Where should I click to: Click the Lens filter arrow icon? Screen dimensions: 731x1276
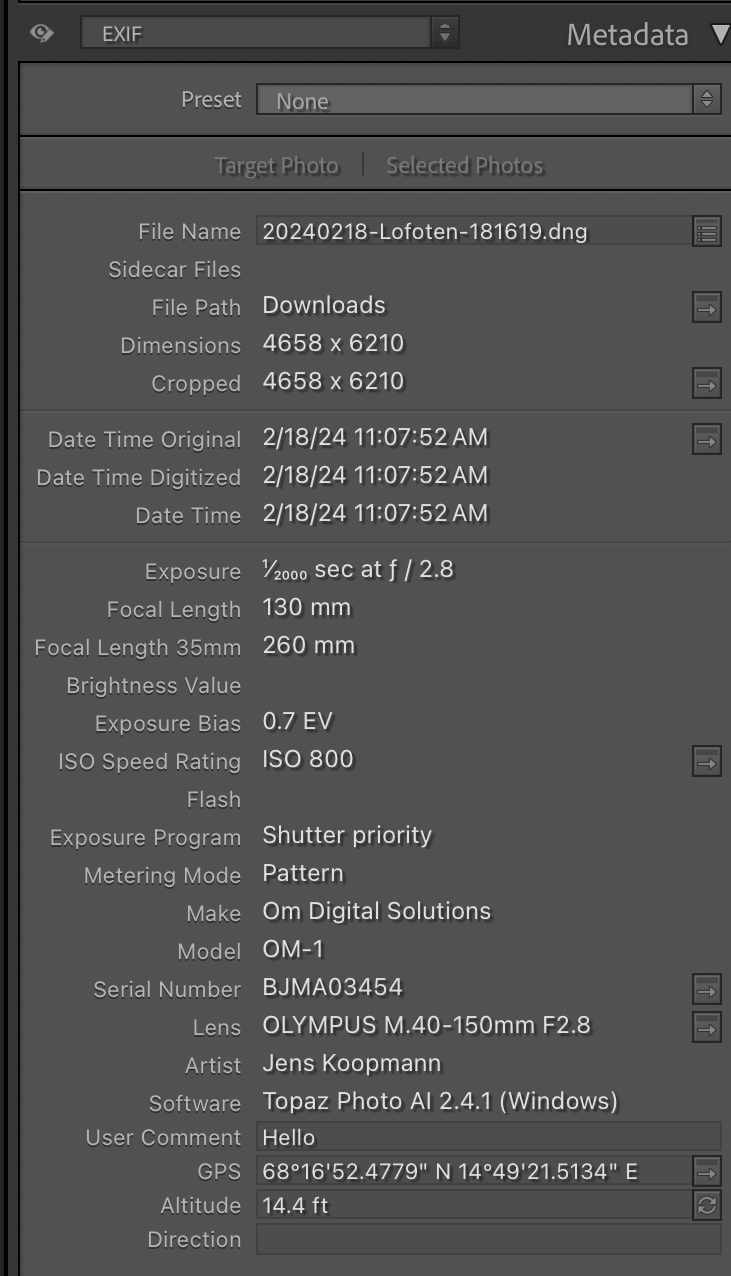707,1027
